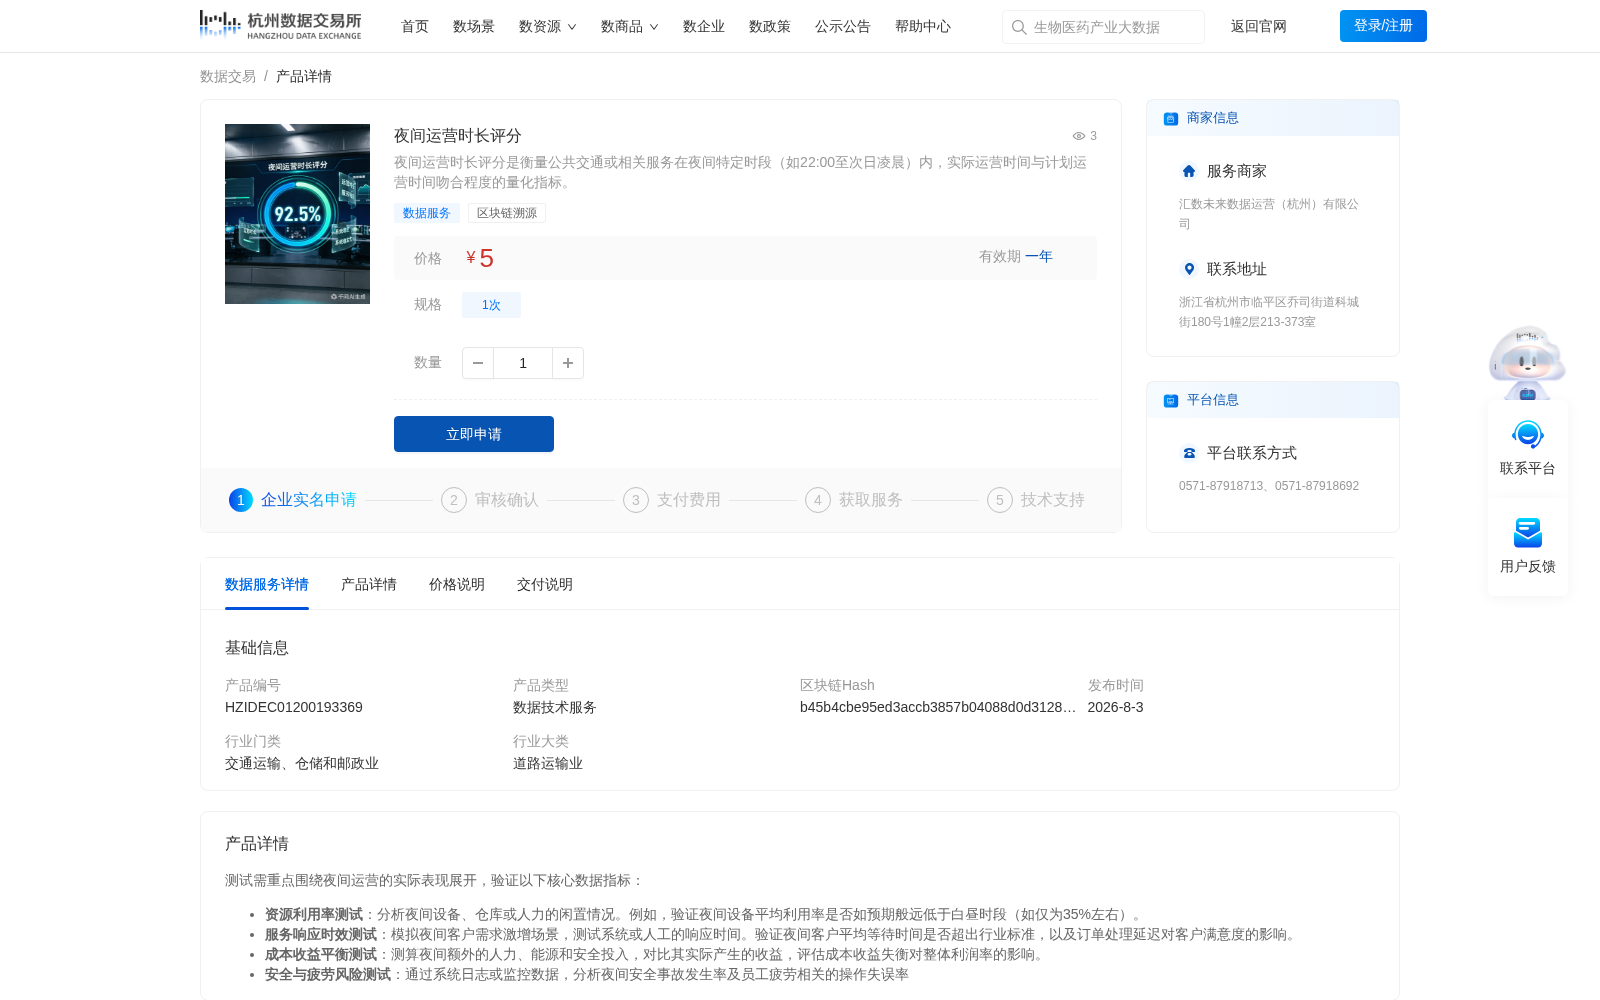Click the 商家信息 header icon
Viewport: 1600px width, 1000px height.
click(1171, 118)
